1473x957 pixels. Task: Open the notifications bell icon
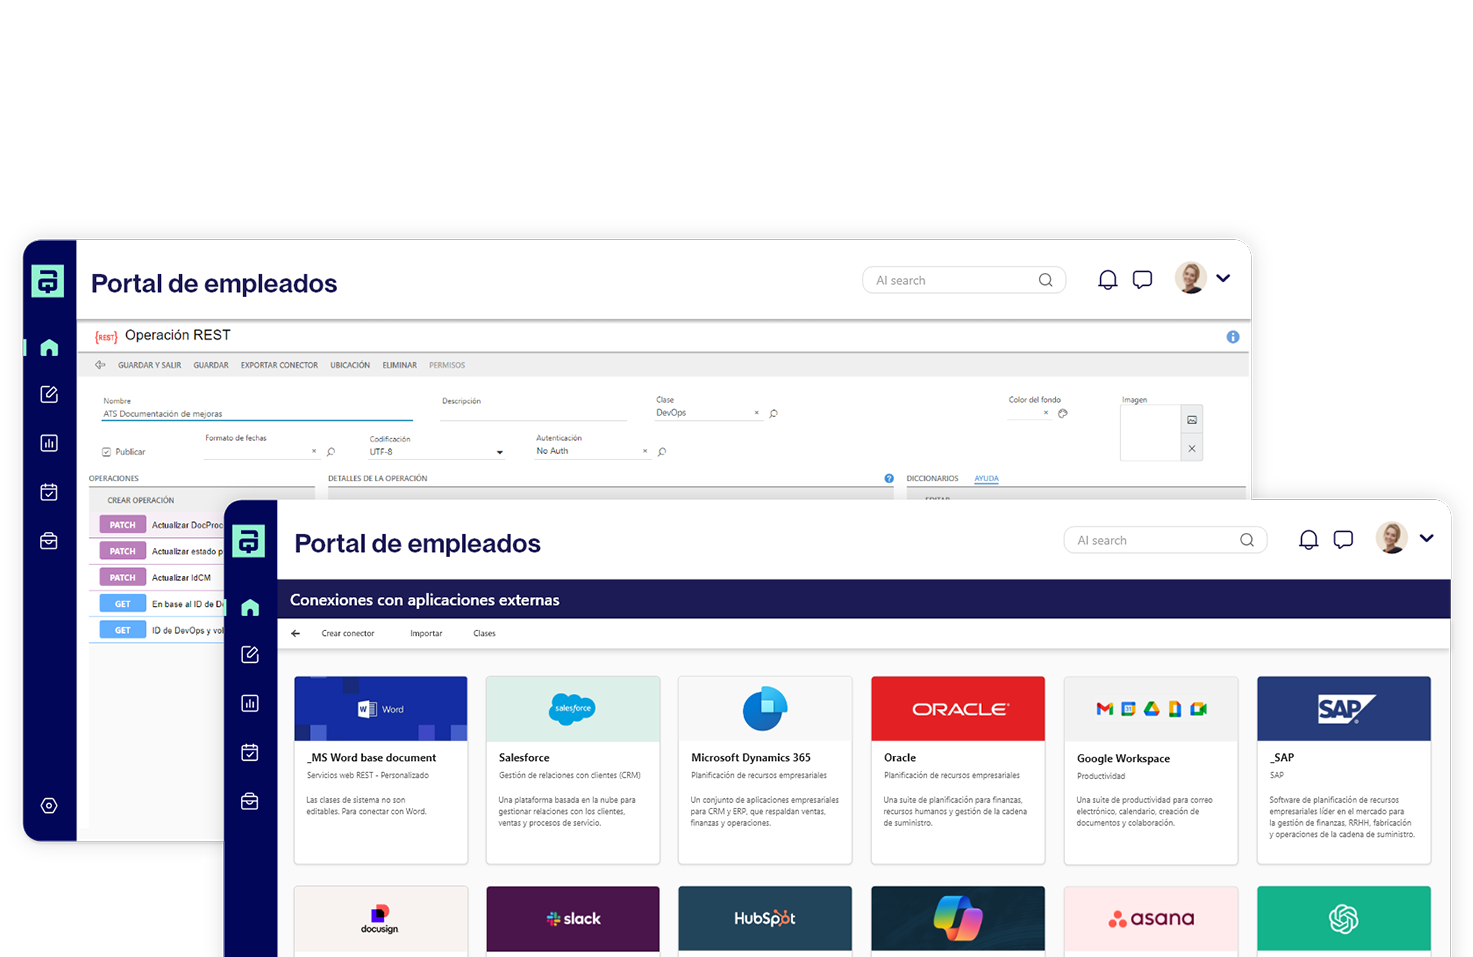[x=1308, y=539]
